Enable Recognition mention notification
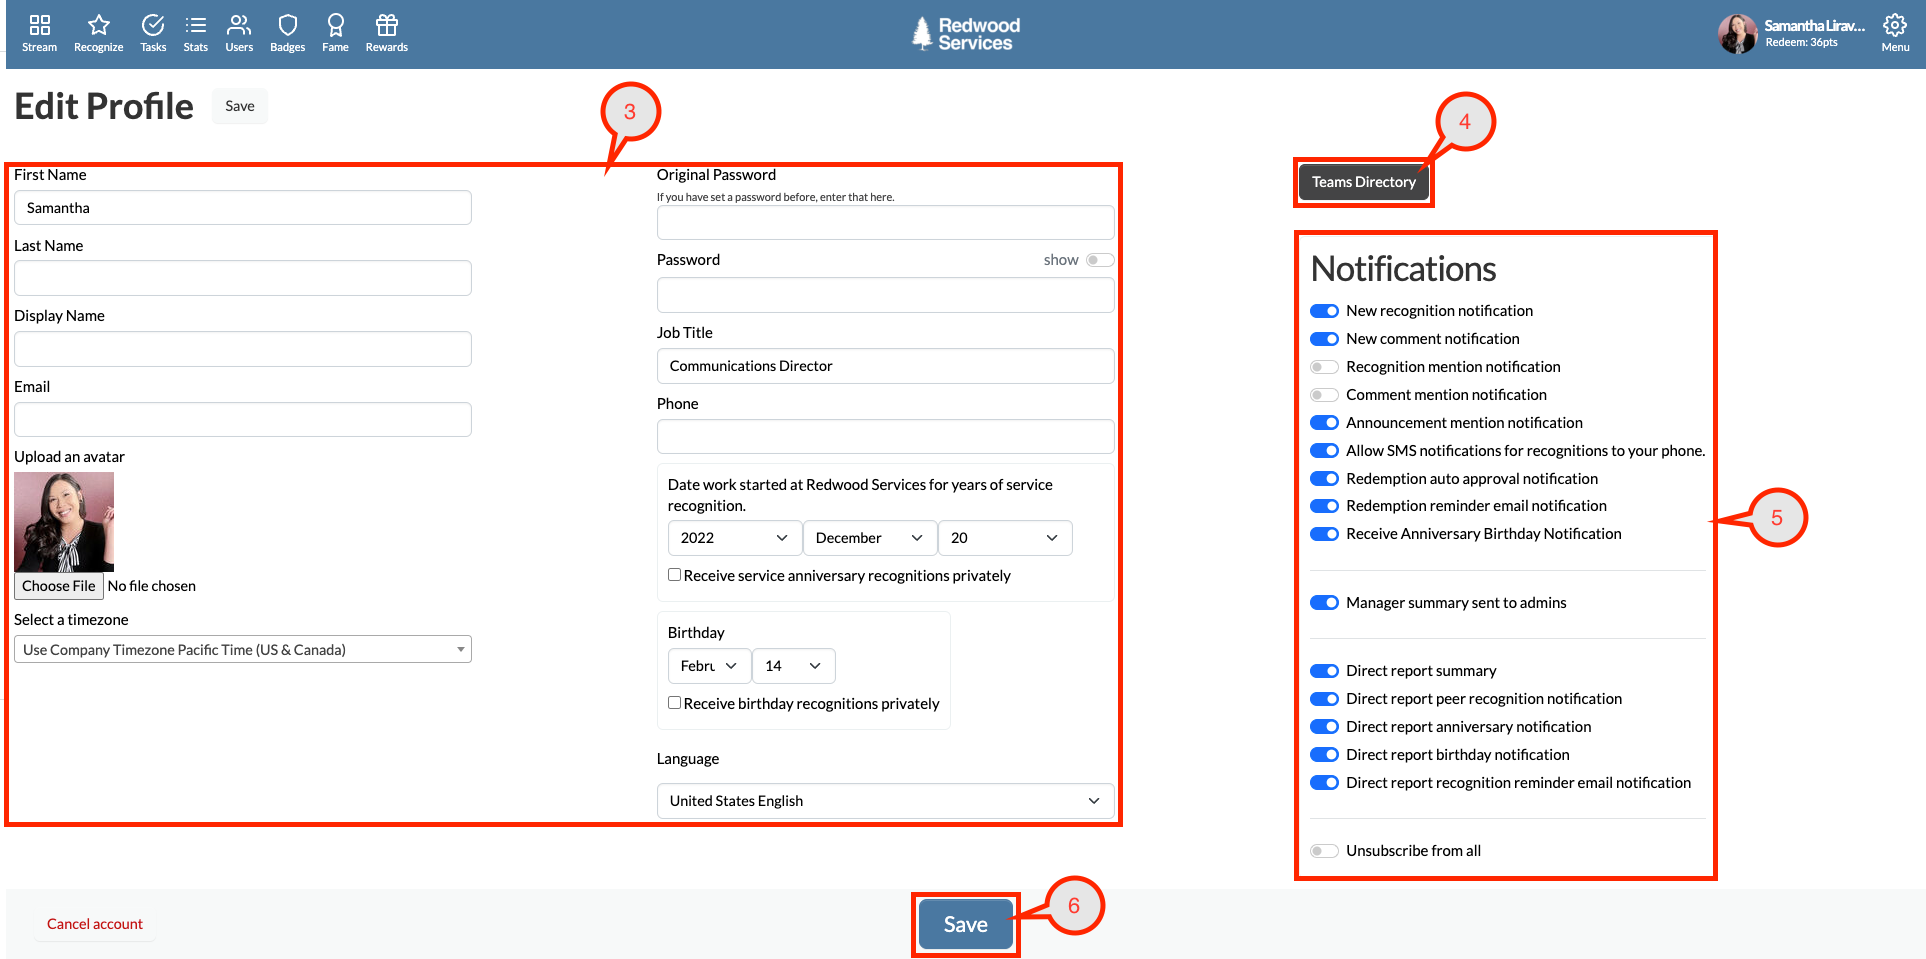 [1324, 366]
